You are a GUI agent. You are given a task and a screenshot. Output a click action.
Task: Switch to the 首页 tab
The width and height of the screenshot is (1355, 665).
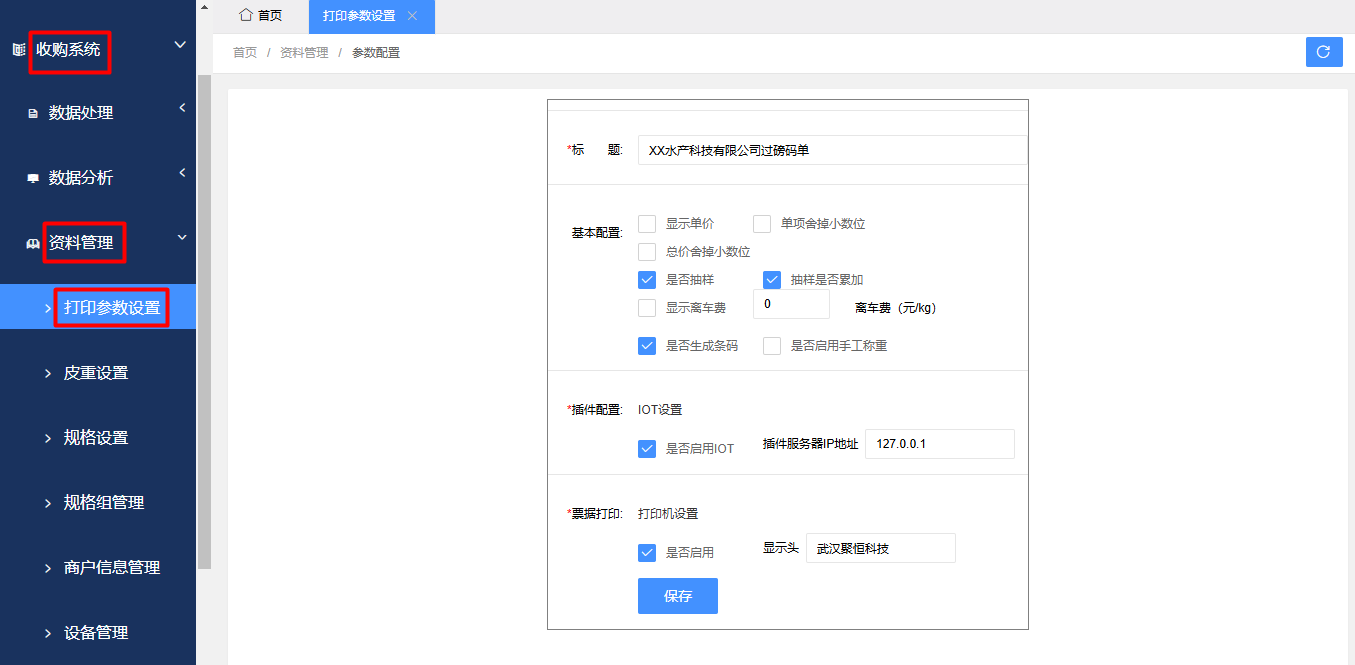tap(260, 16)
